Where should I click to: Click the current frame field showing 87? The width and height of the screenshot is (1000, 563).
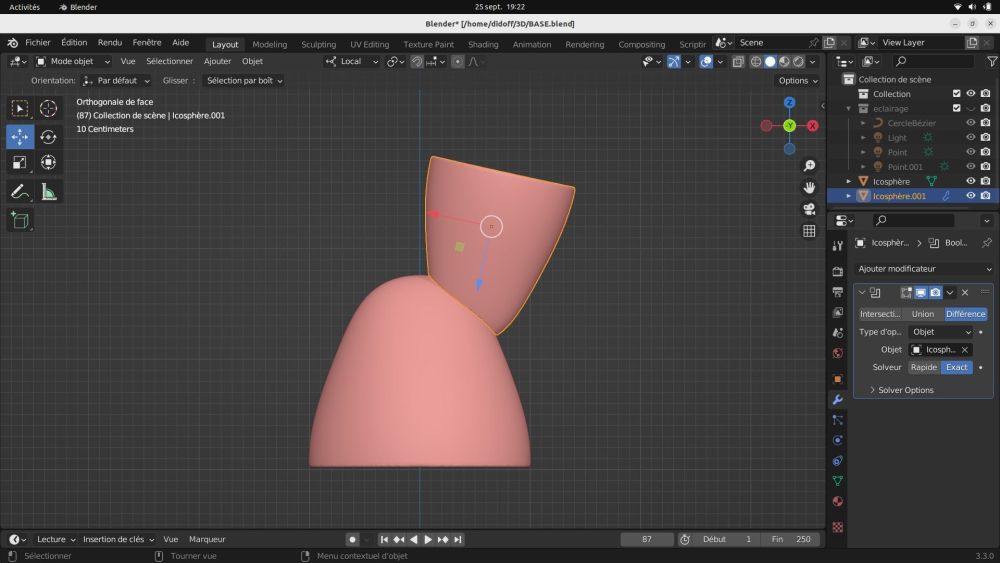pyautogui.click(x=646, y=539)
